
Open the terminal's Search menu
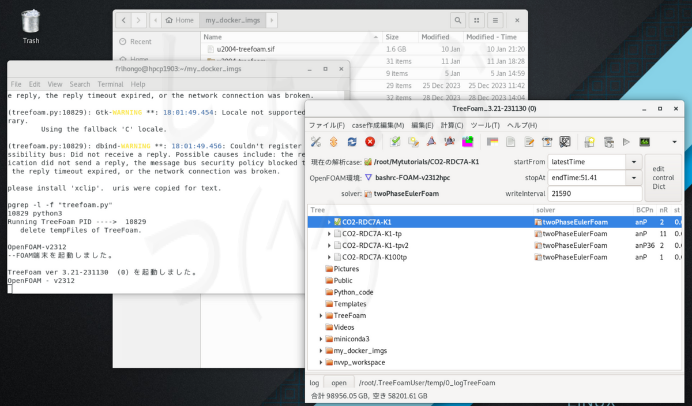tap(80, 84)
